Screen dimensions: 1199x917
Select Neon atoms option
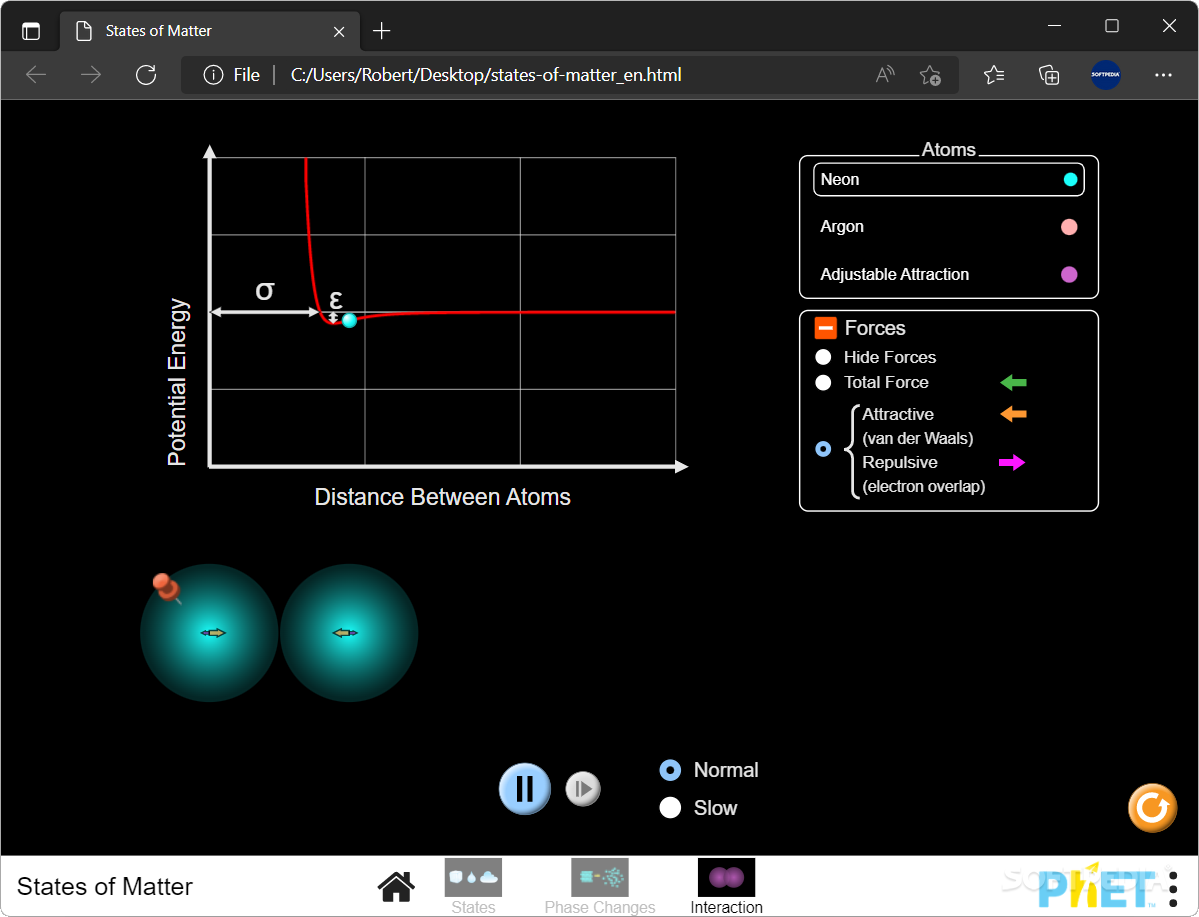(948, 180)
